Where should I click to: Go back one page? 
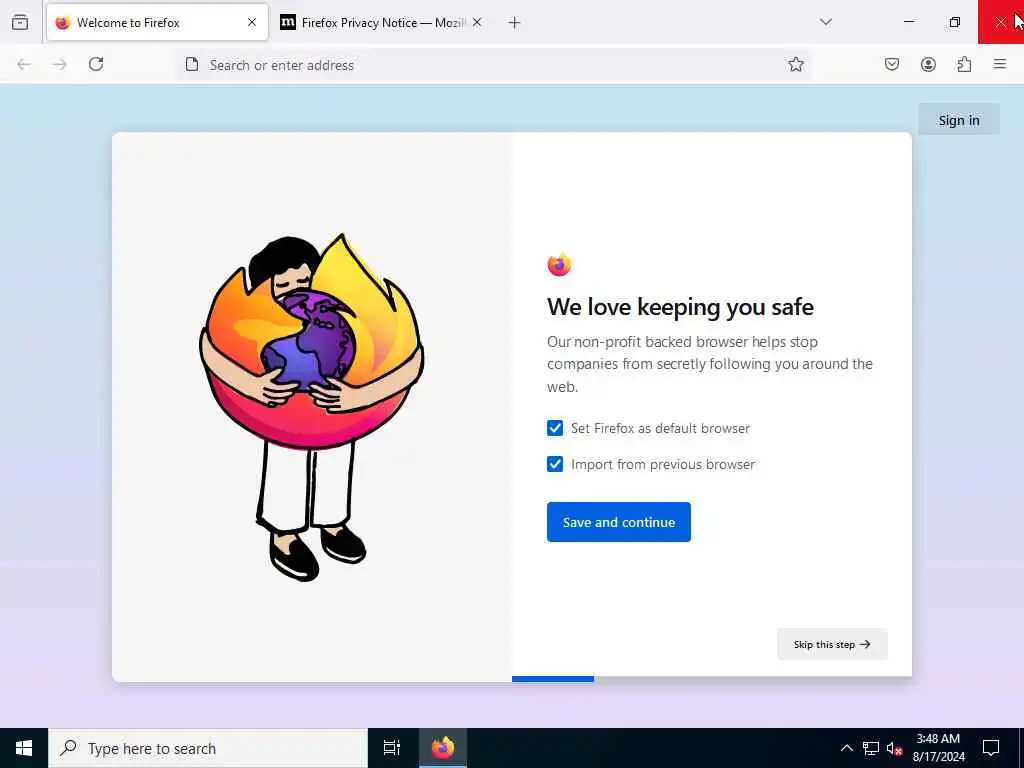(x=24, y=64)
